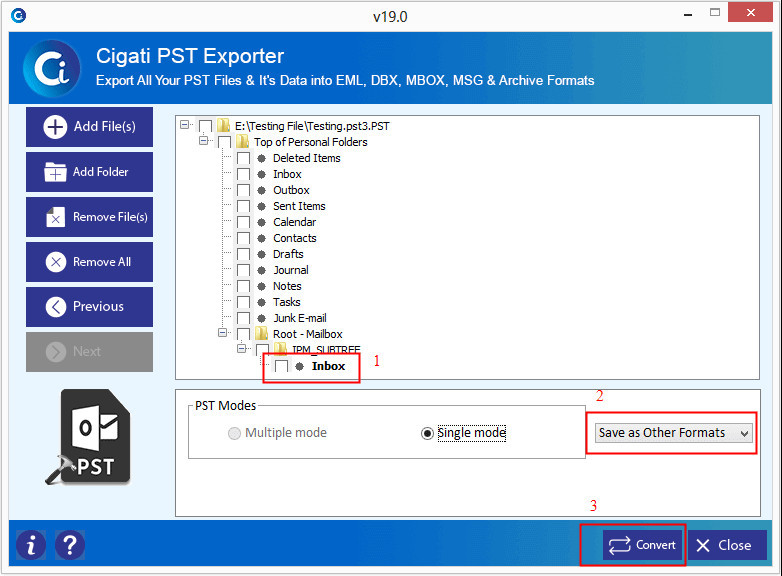Click the Previous arrow icon
This screenshot has height=576, width=782.
coord(56,307)
